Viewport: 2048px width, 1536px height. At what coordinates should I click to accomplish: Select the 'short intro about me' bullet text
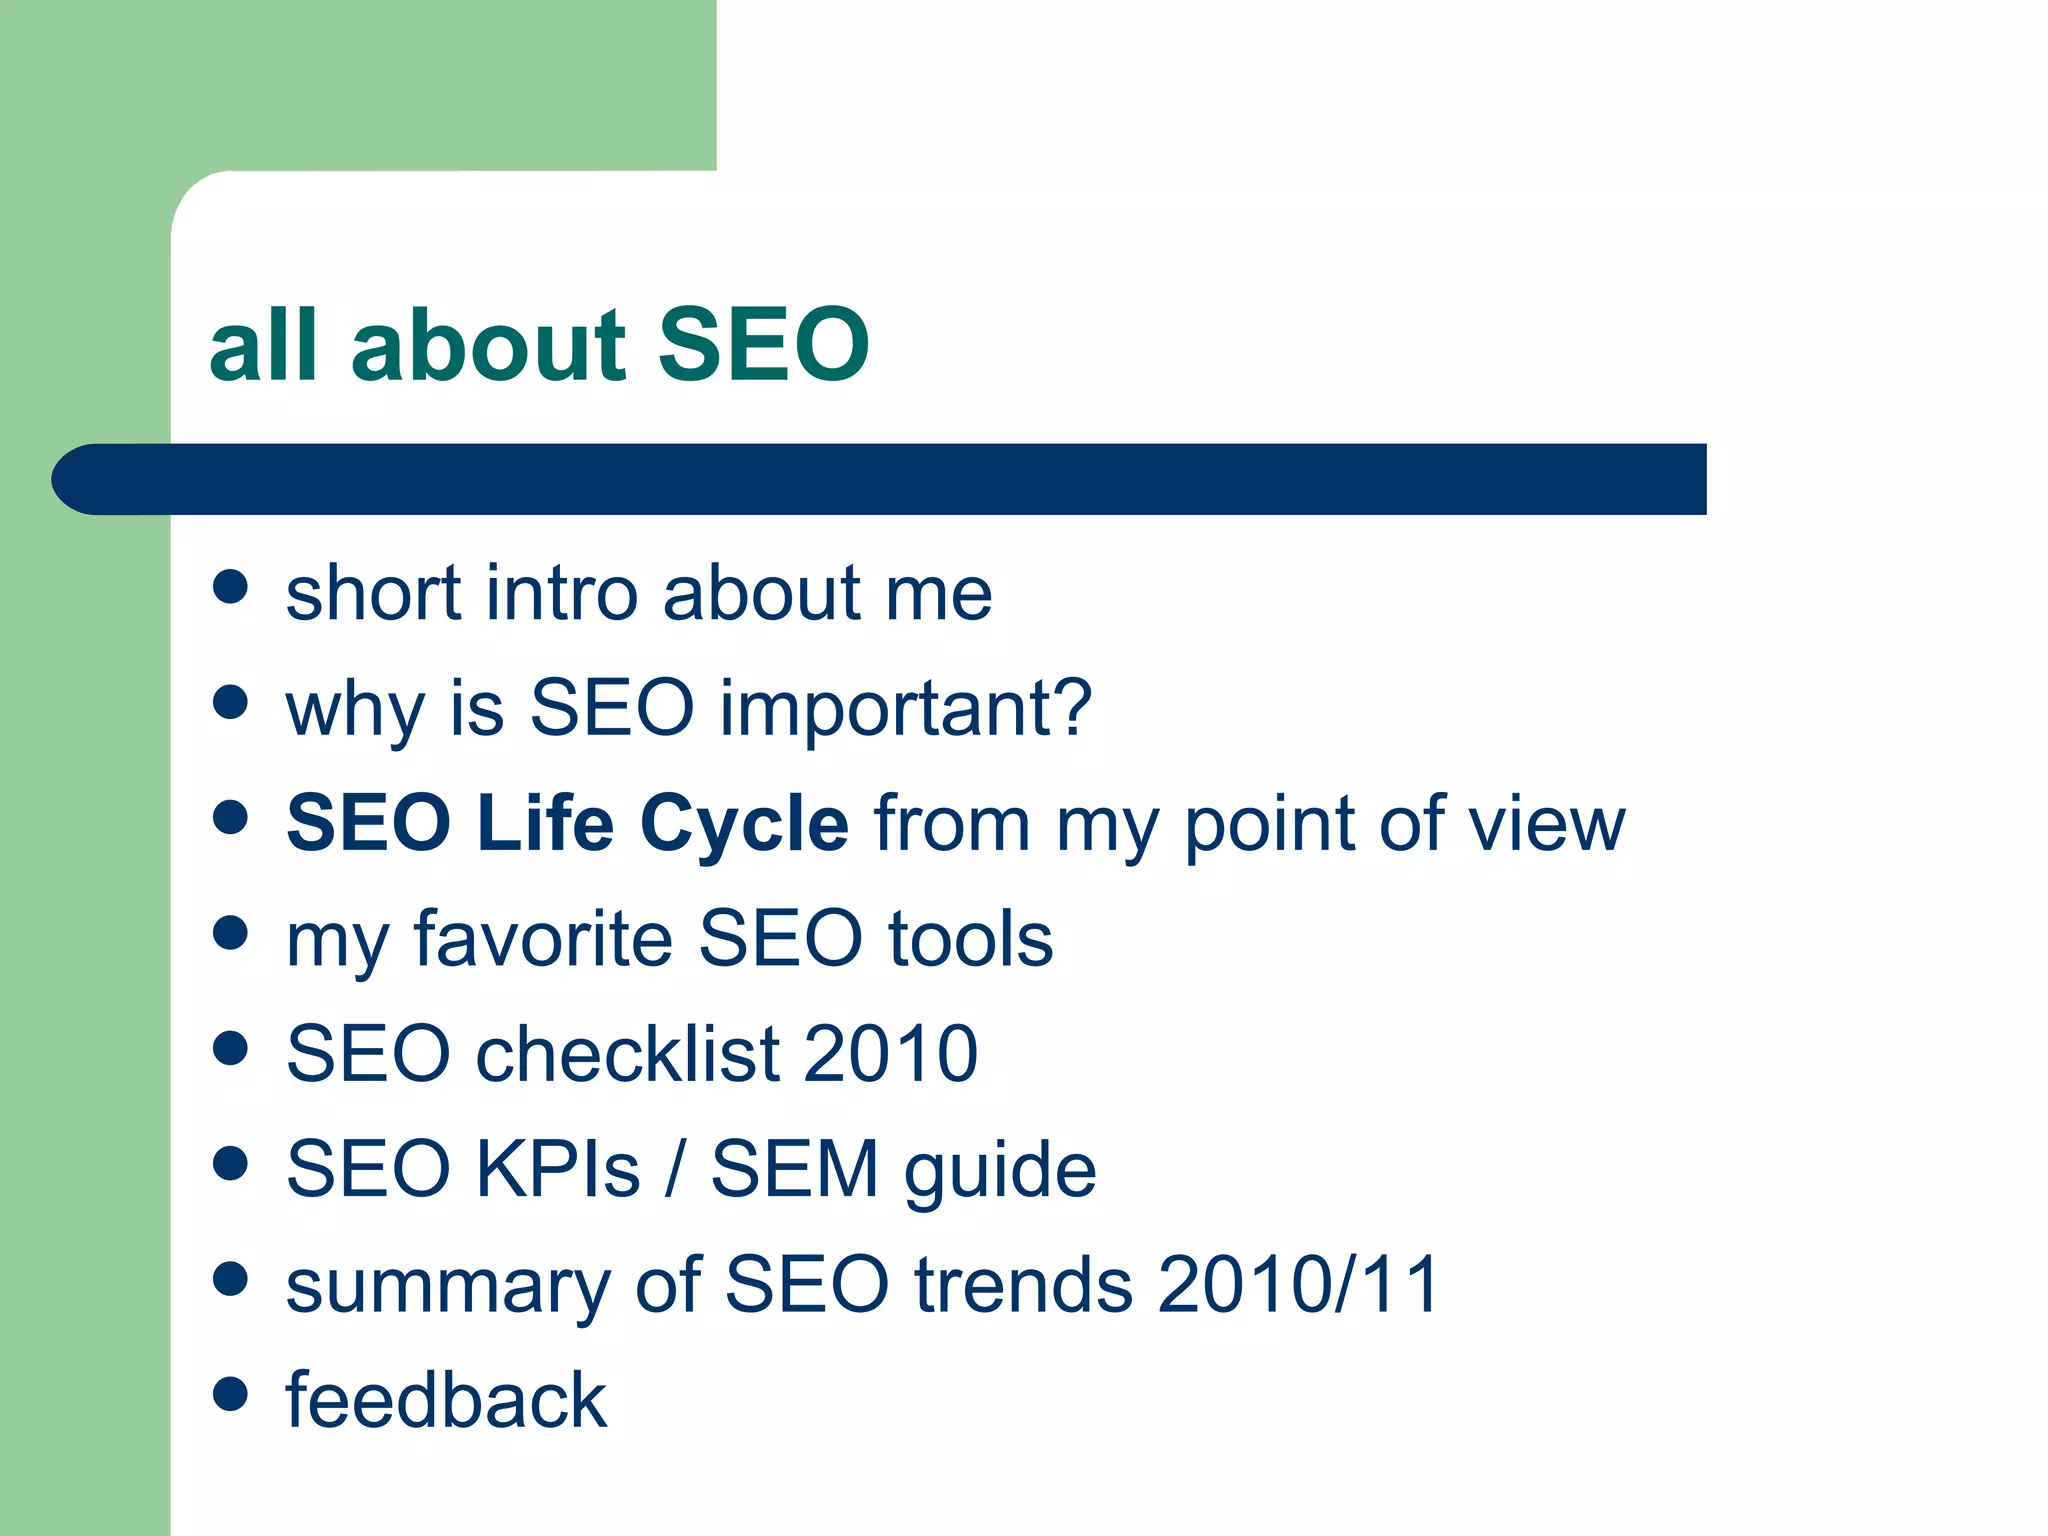(x=639, y=593)
